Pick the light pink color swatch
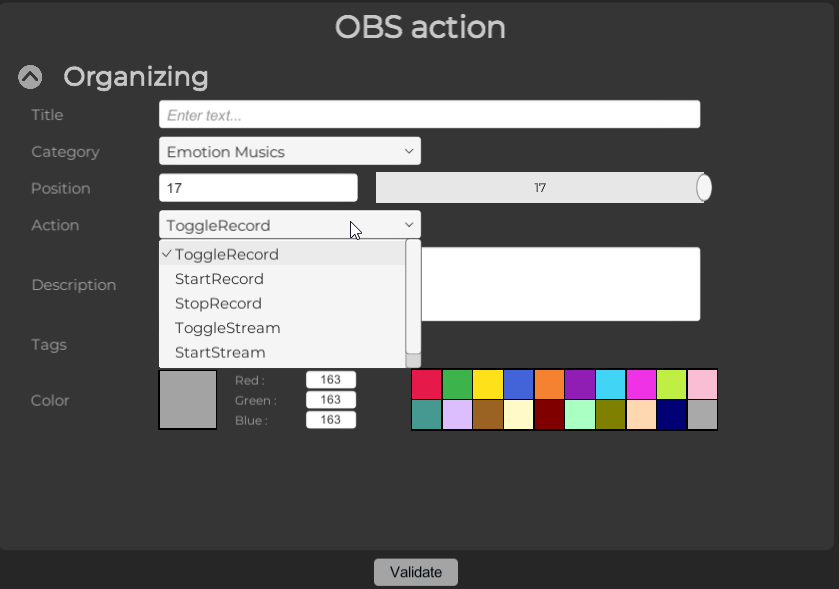 703,384
